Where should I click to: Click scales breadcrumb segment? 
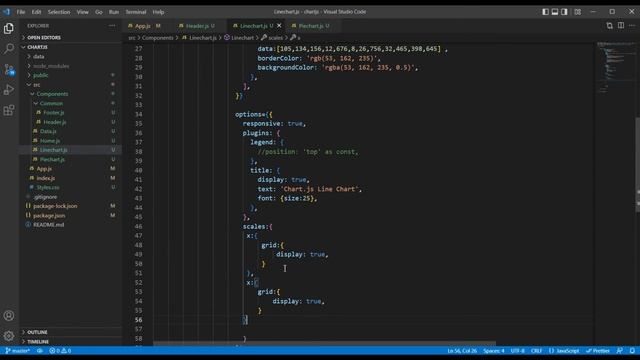point(272,38)
